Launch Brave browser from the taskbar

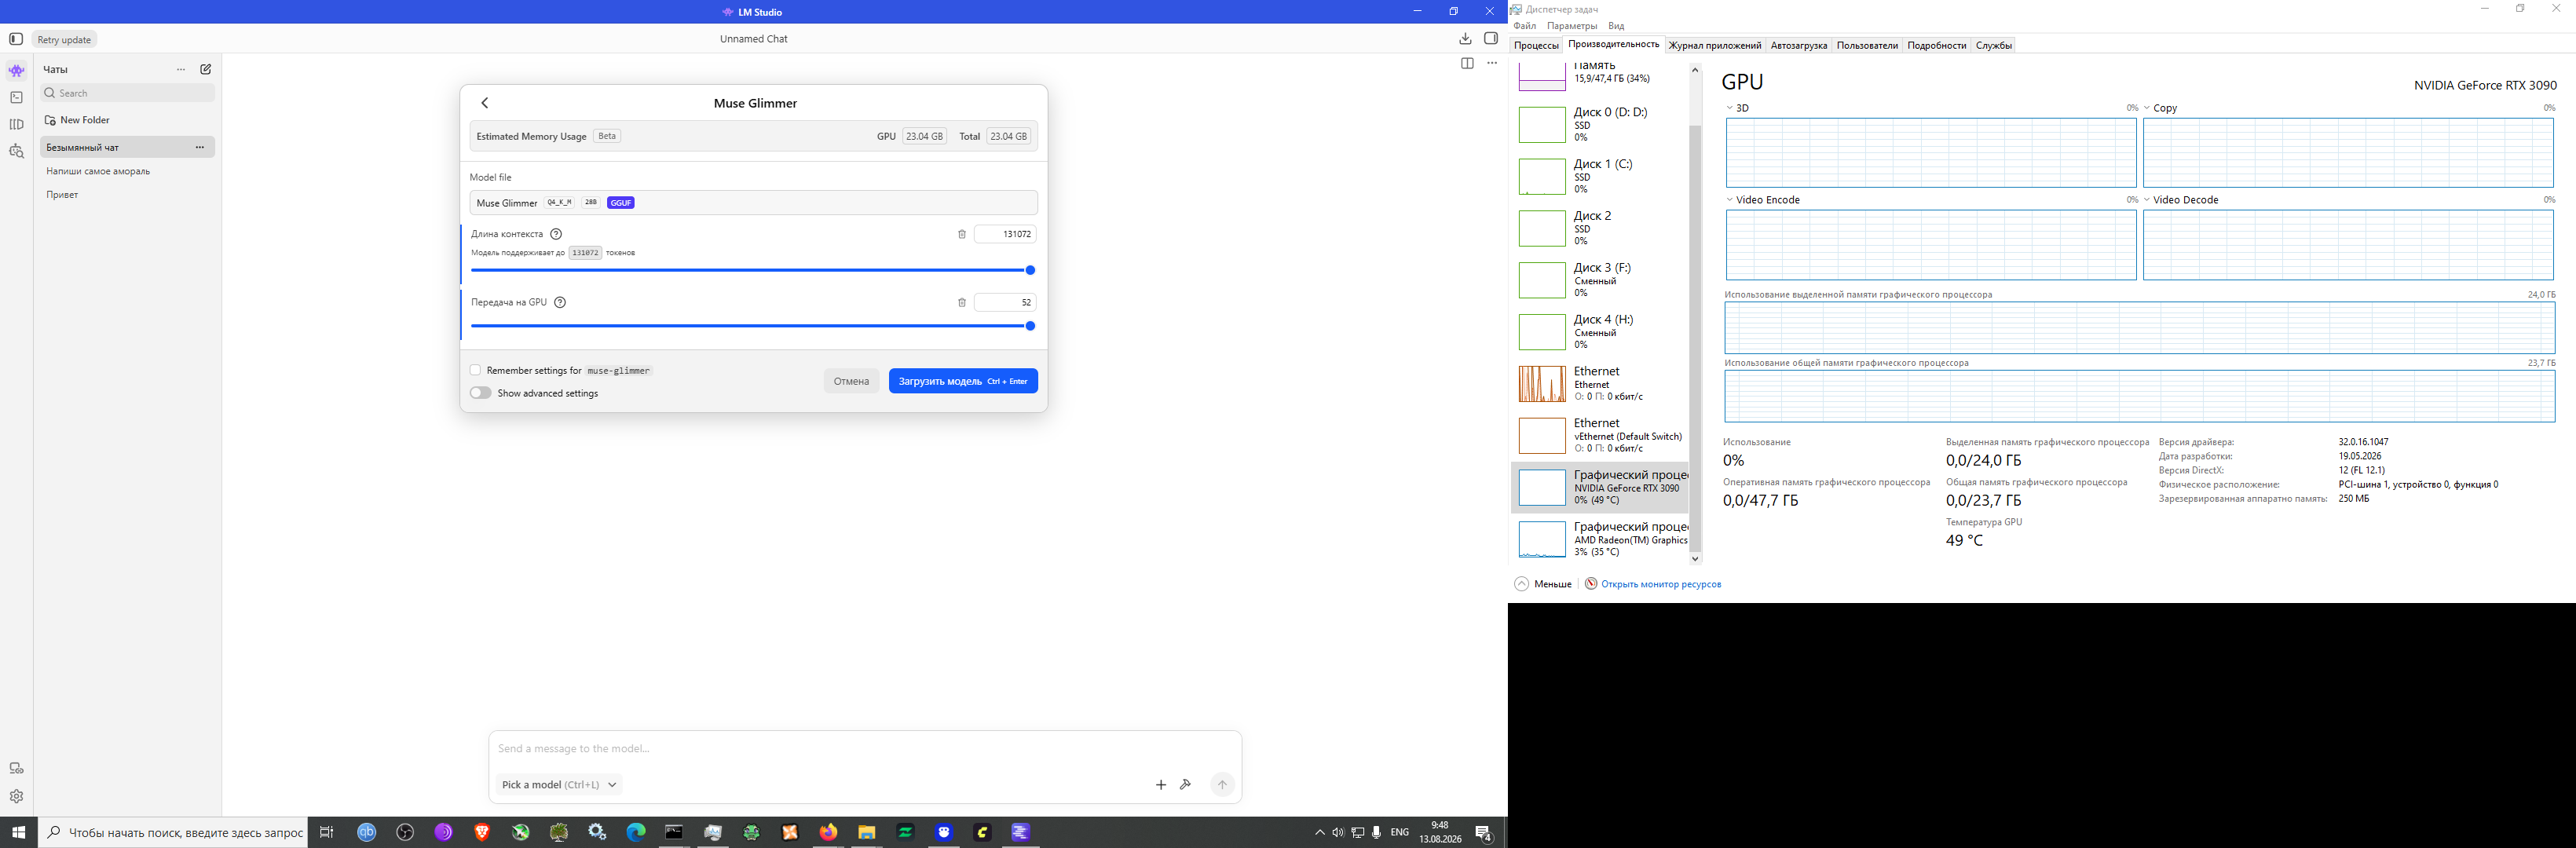(x=482, y=832)
